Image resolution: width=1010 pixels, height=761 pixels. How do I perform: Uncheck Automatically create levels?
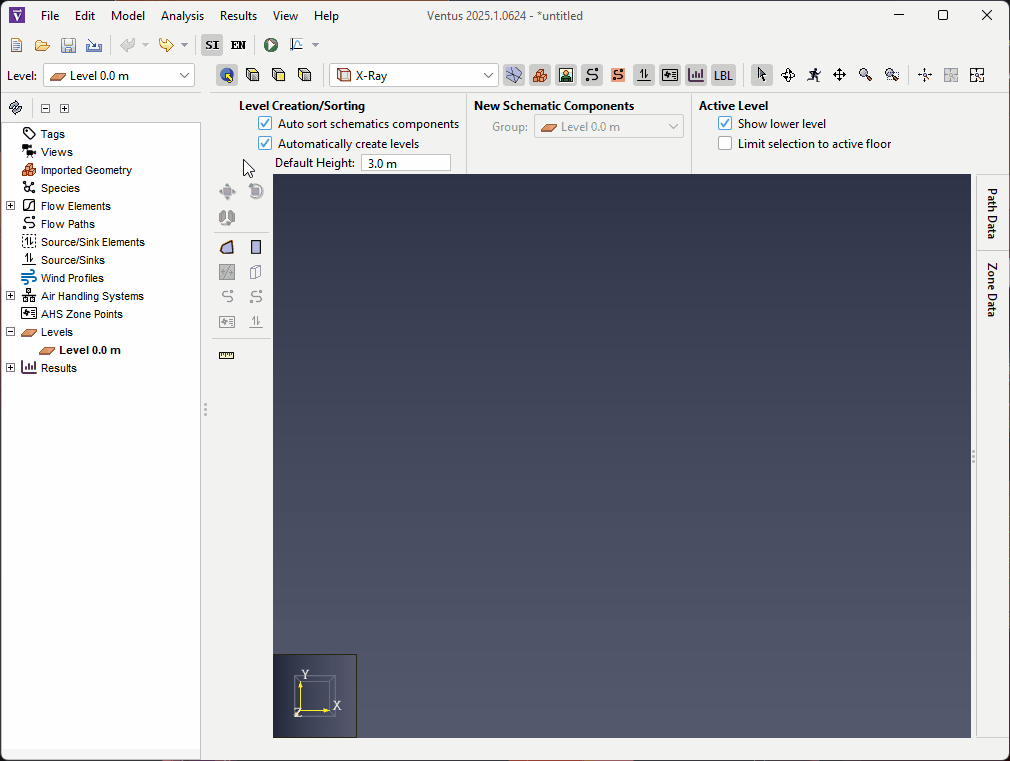[265, 143]
